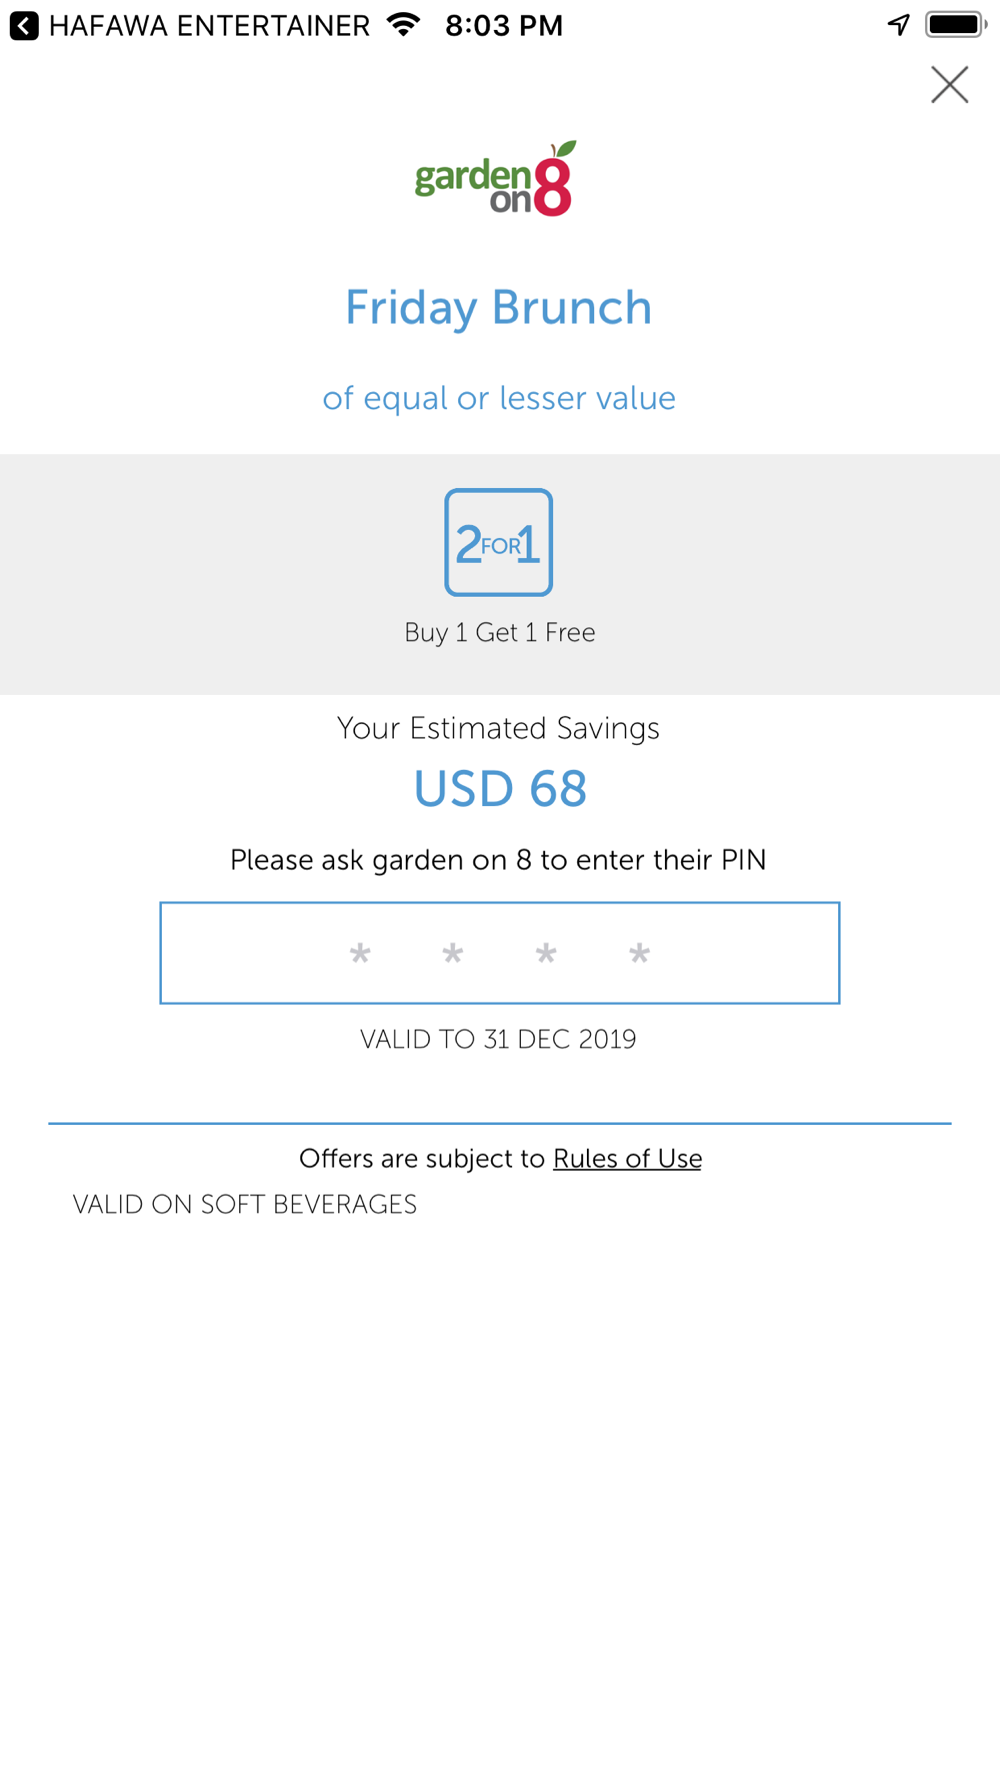Tap the VALID ON SOFT BEVERAGES note

[x=245, y=1204]
